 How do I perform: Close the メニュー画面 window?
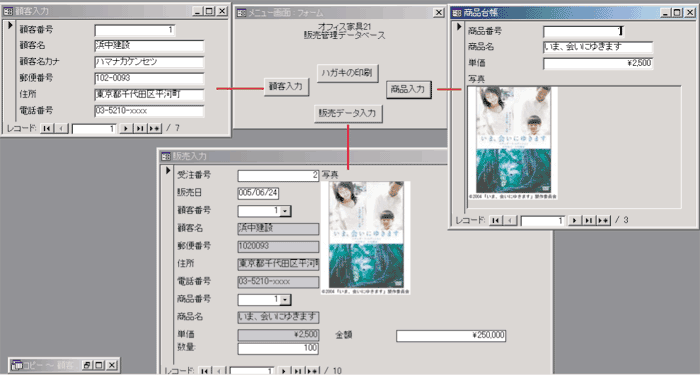point(439,13)
